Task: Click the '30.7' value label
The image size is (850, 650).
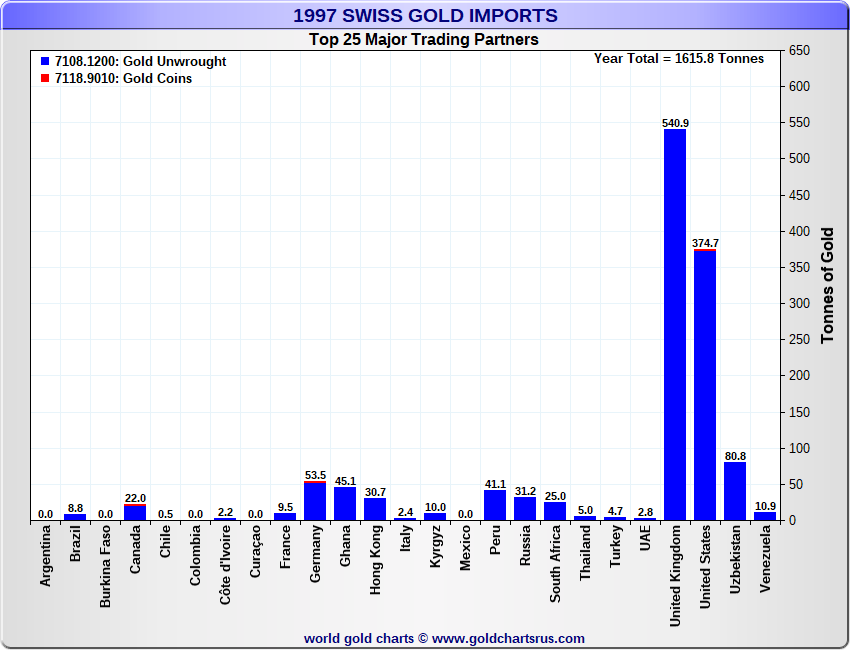Action: tap(375, 492)
